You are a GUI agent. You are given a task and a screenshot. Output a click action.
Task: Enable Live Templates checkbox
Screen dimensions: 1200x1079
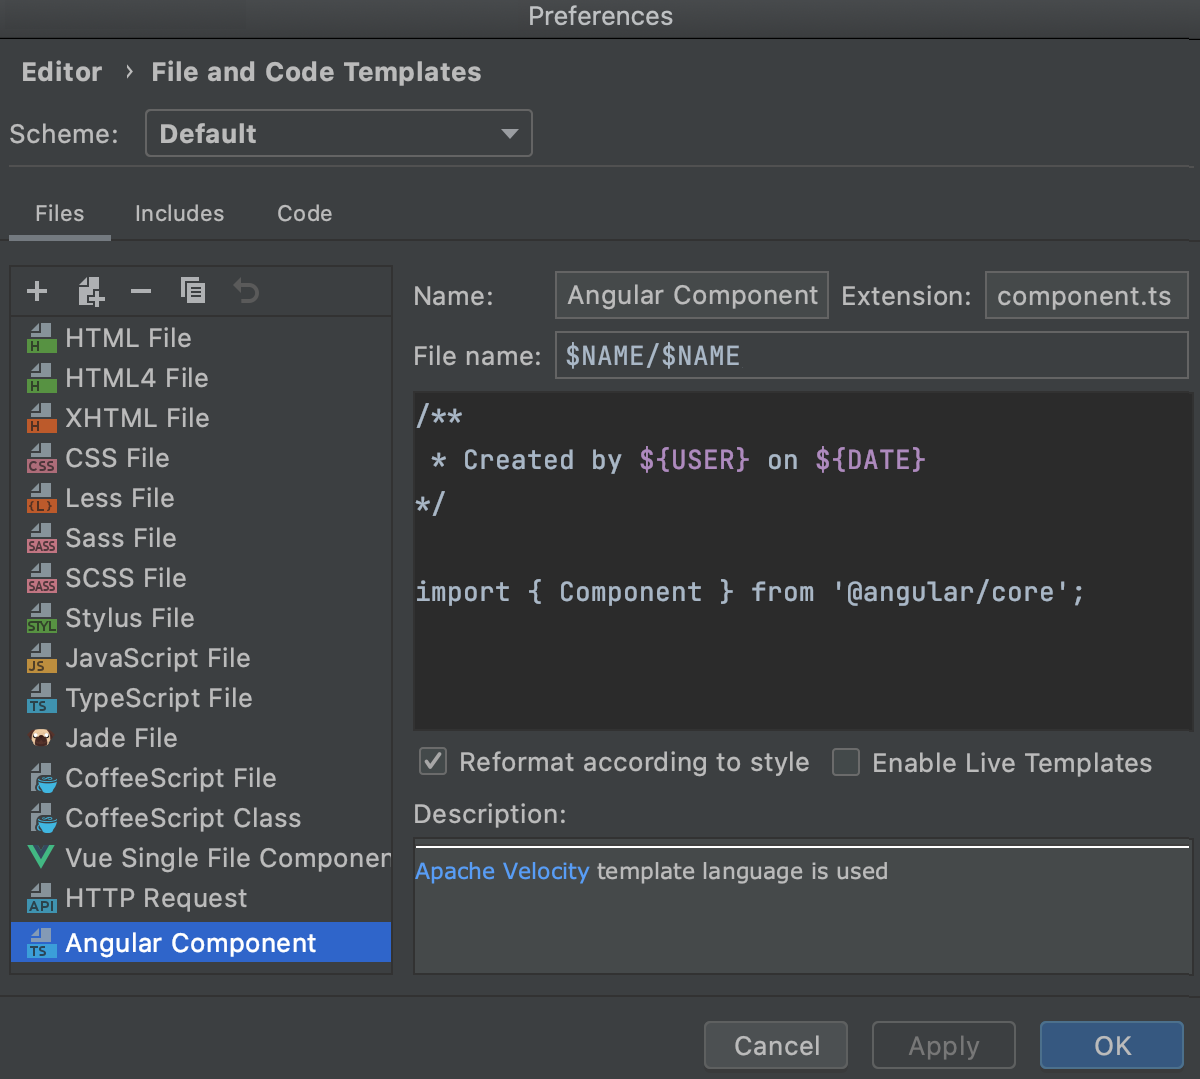(846, 762)
